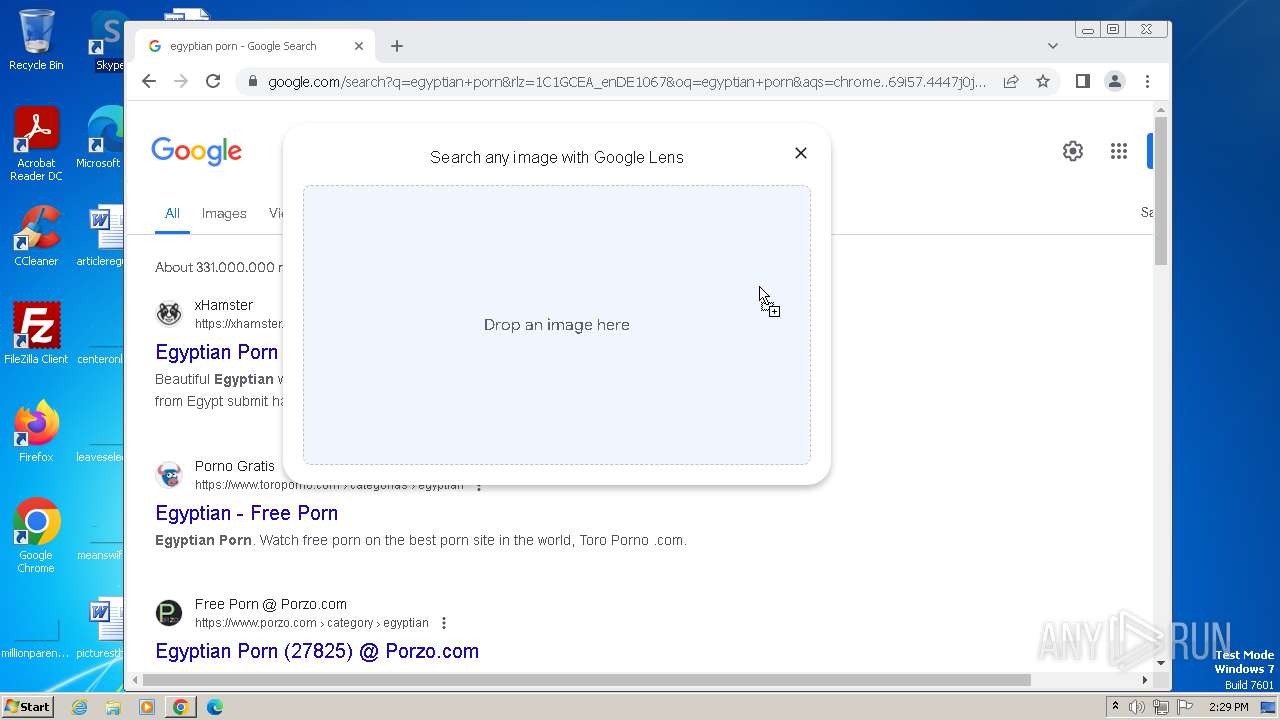1280x720 pixels.
Task: Open the Chrome side panel
Action: click(1082, 81)
